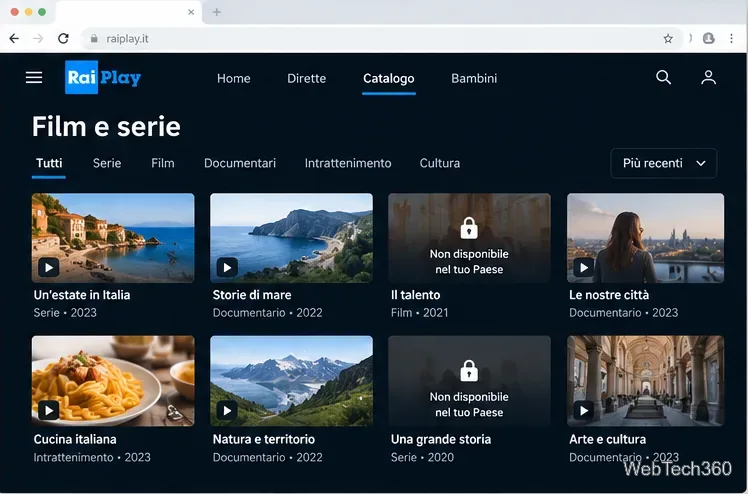Screen dimensions: 748x494
Task: Open Dirette in the navigation
Action: click(x=307, y=78)
